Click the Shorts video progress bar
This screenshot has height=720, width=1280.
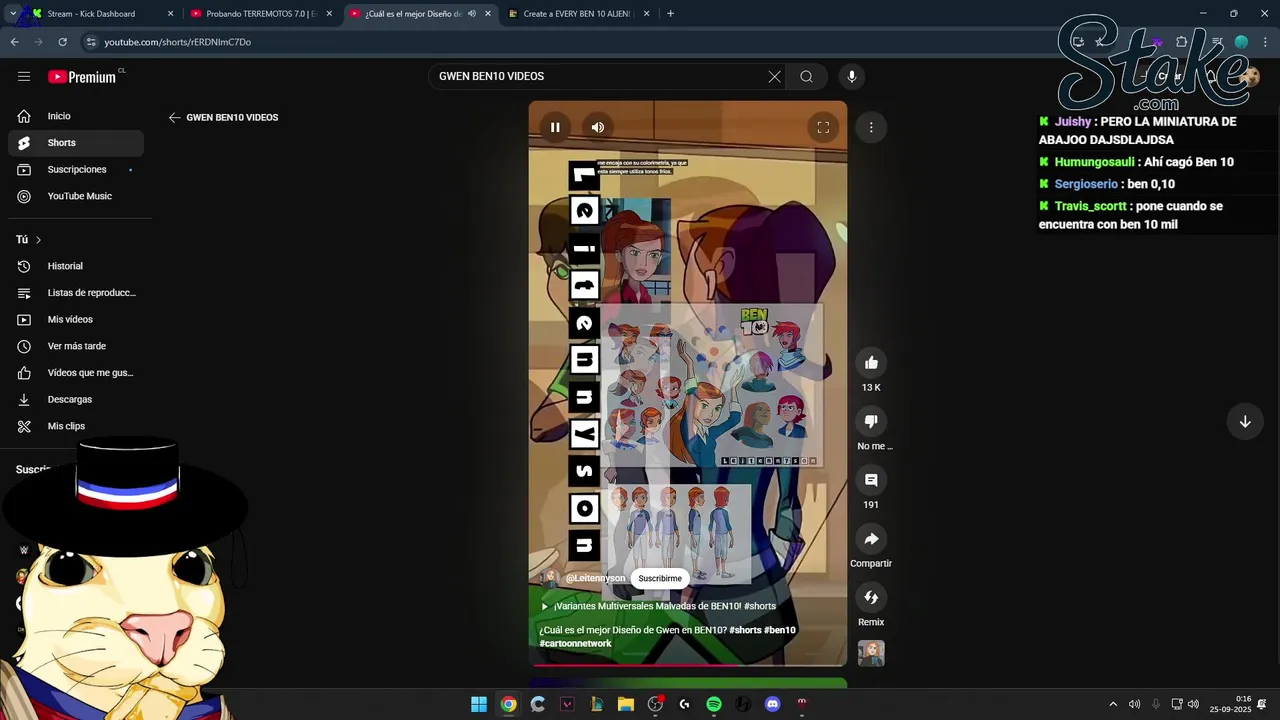click(688, 664)
